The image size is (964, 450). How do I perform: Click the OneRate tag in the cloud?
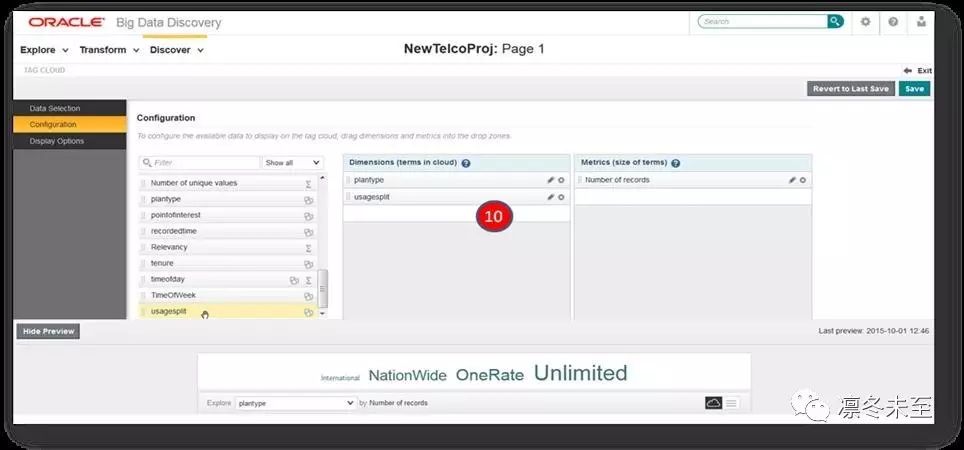(490, 375)
